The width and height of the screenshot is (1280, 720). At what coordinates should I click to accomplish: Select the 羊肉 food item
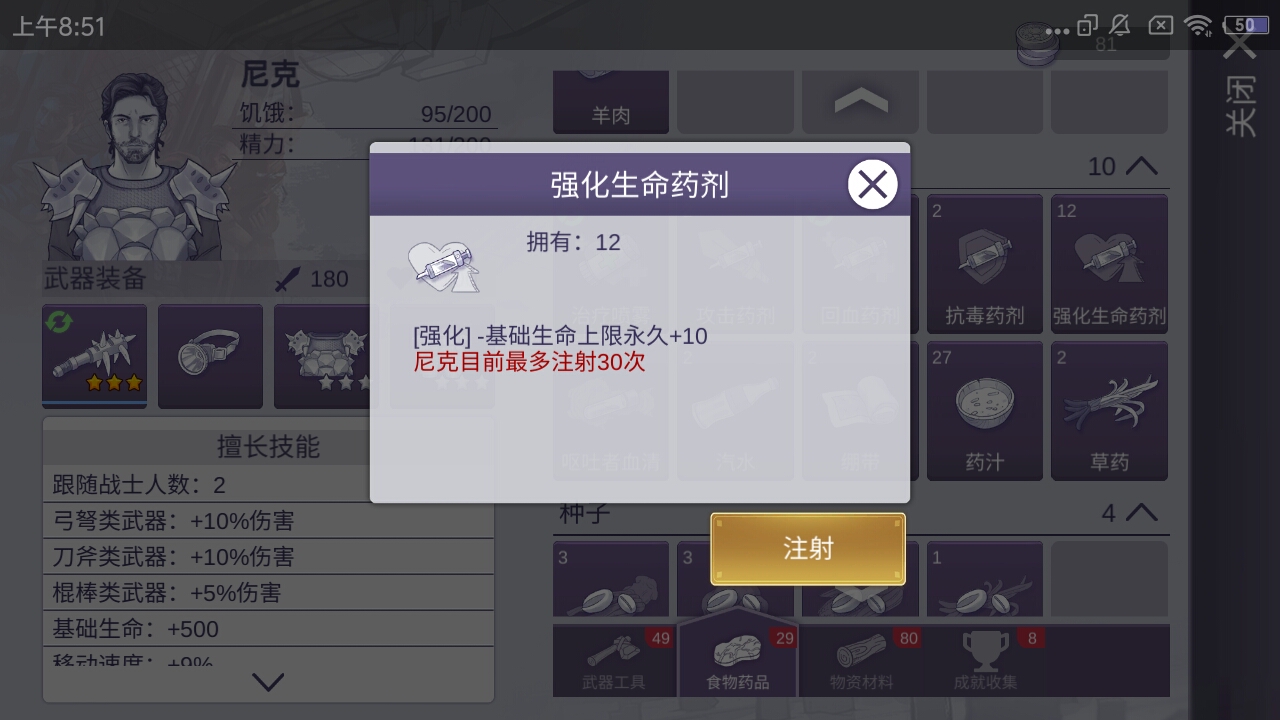610,101
